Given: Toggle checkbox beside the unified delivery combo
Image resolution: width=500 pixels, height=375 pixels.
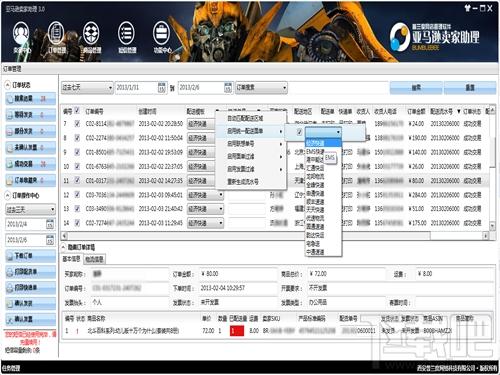Looking at the screenshot, I should [299, 132].
